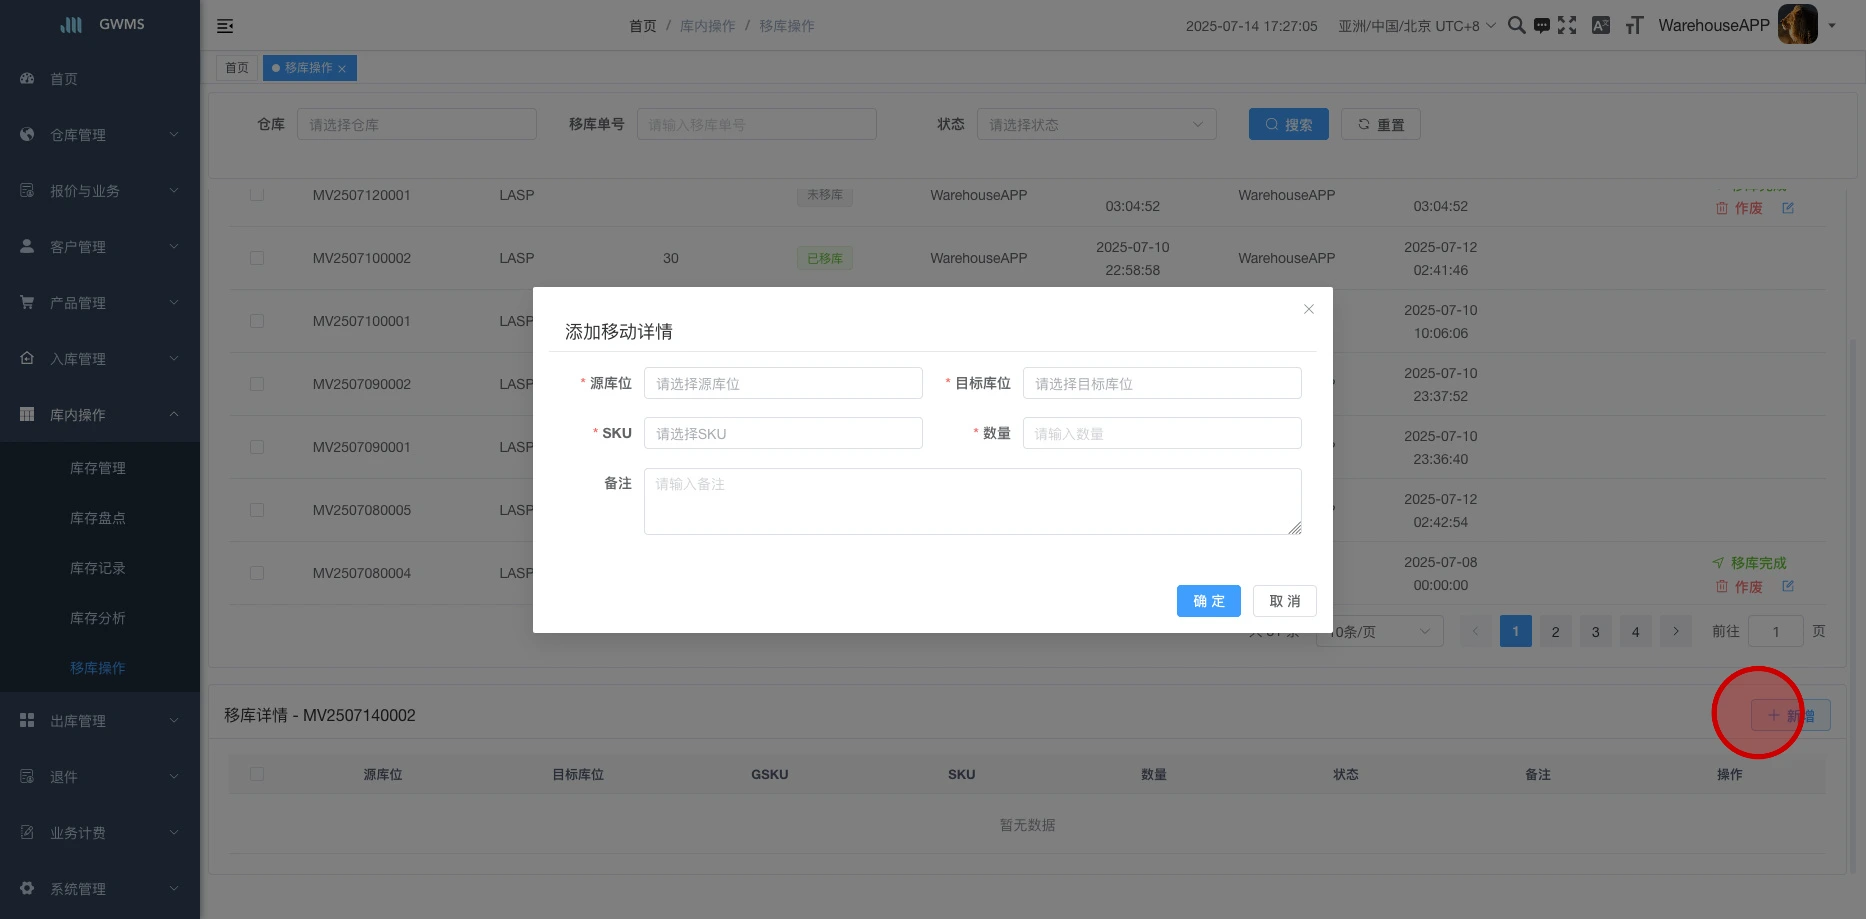The height and width of the screenshot is (919, 1866).
Task: Toggle fullscreen mode icon in header
Action: pos(1567,26)
